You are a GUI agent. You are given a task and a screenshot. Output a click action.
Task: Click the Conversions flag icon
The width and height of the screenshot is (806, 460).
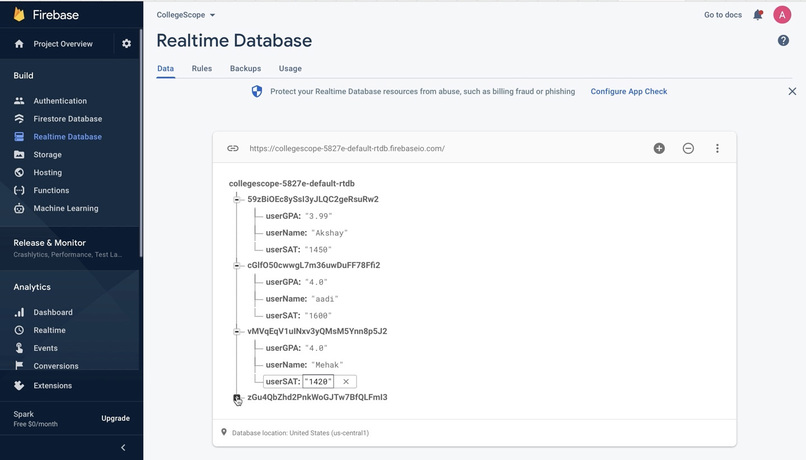point(19,365)
